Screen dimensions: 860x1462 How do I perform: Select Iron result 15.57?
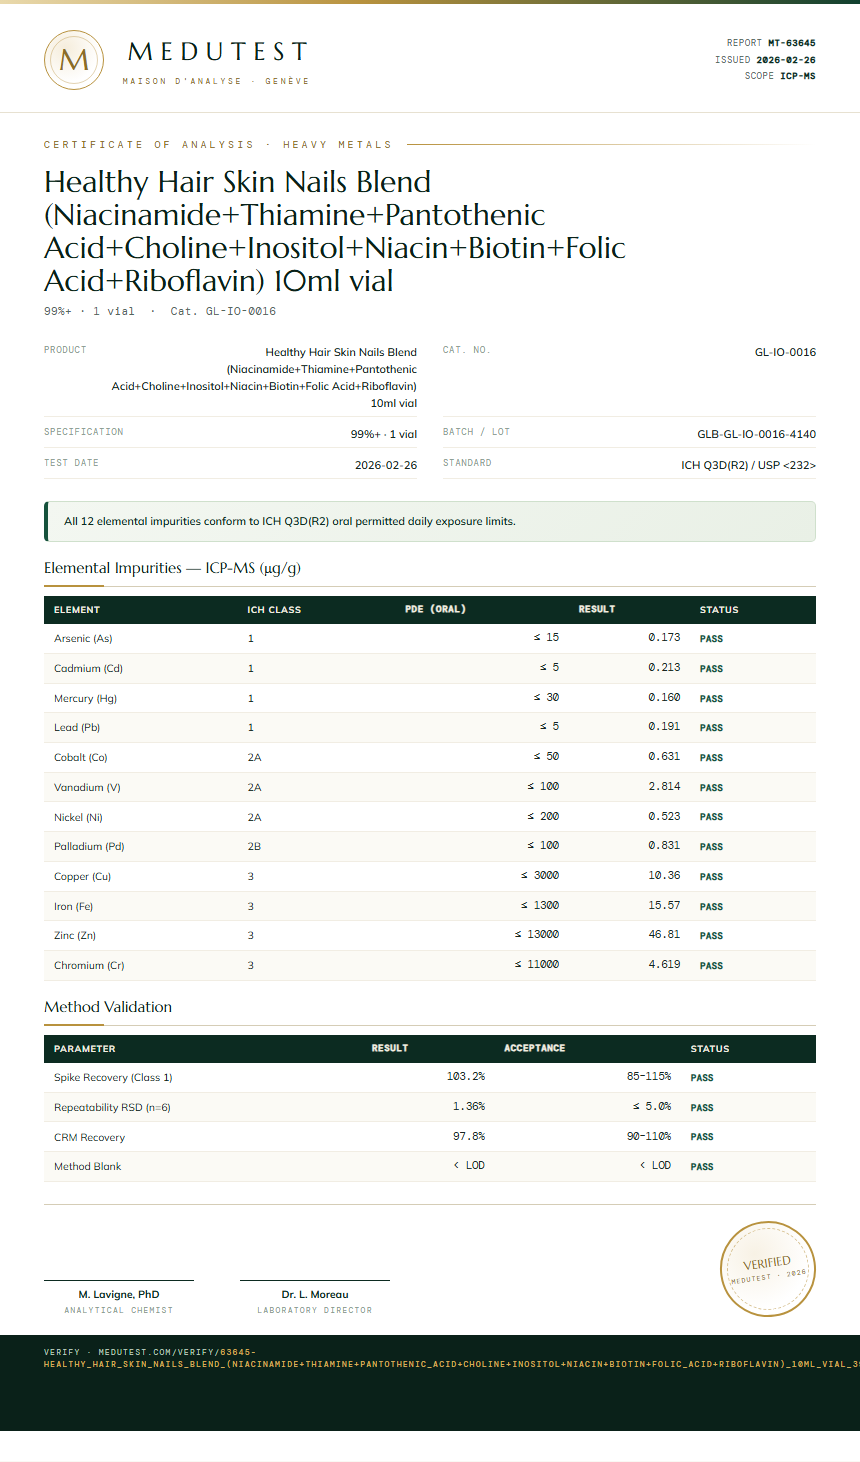tap(664, 905)
